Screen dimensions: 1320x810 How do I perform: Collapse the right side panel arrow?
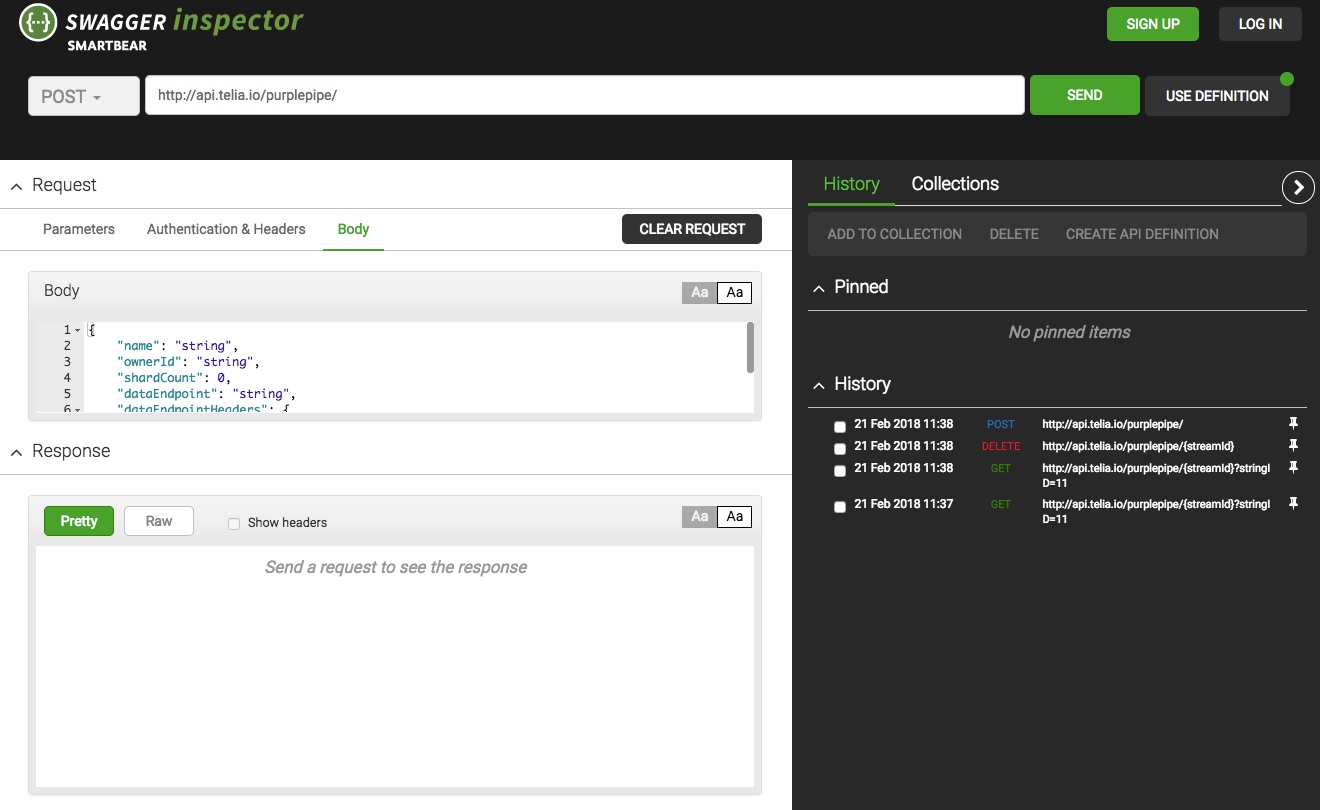[1298, 187]
